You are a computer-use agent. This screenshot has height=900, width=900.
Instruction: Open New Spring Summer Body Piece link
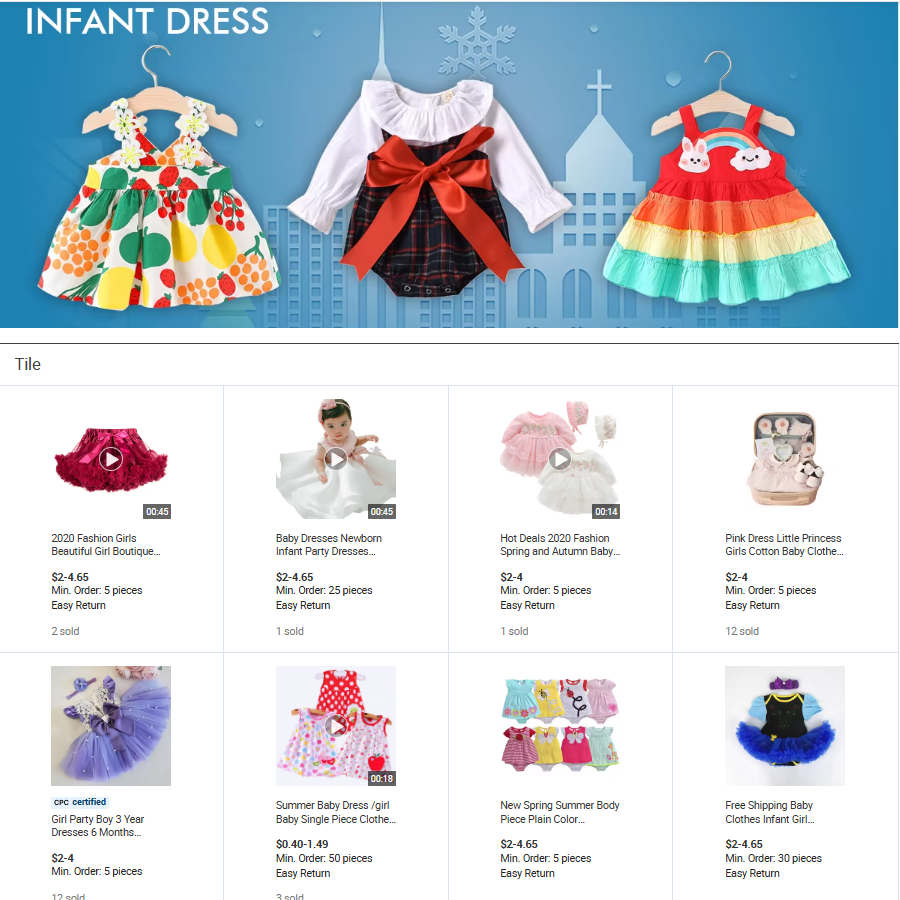coord(560,812)
